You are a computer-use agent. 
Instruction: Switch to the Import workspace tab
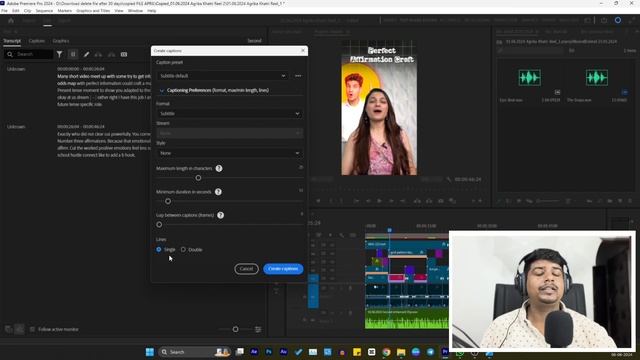[29, 20]
